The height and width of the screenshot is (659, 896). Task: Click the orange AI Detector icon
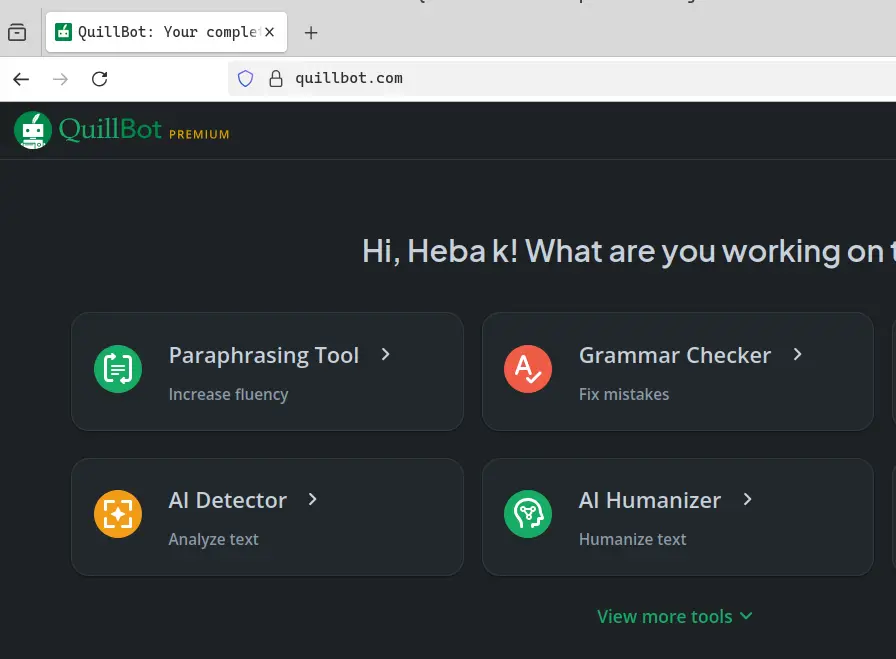pos(118,514)
